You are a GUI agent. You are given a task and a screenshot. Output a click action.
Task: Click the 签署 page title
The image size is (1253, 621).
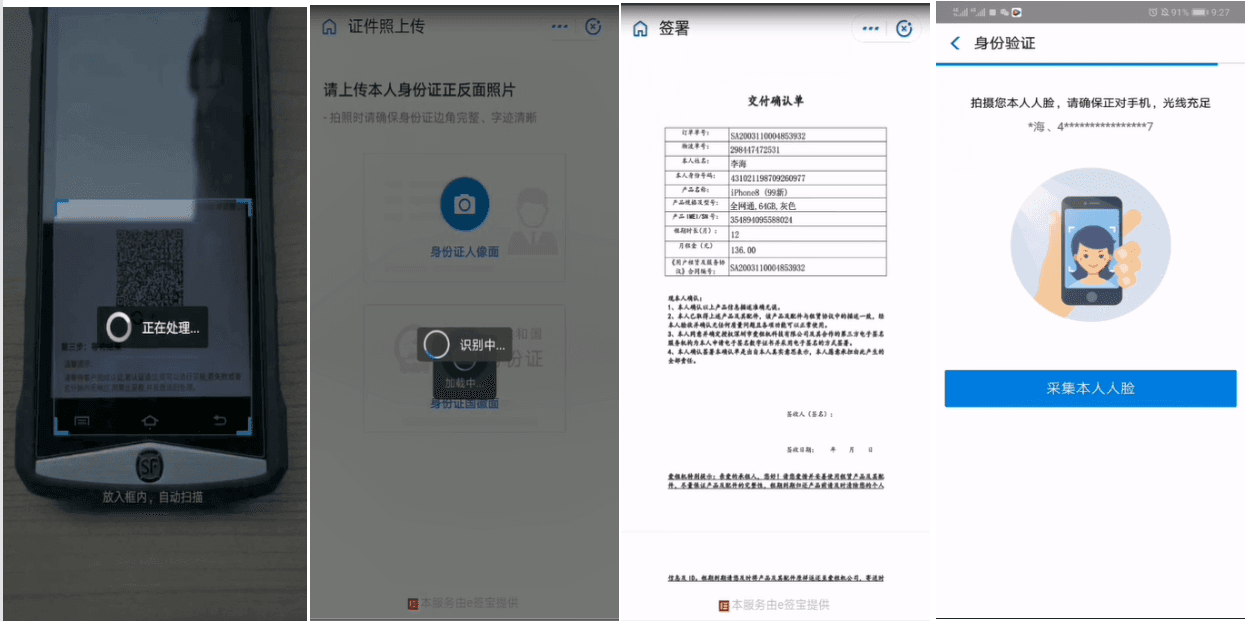point(674,29)
